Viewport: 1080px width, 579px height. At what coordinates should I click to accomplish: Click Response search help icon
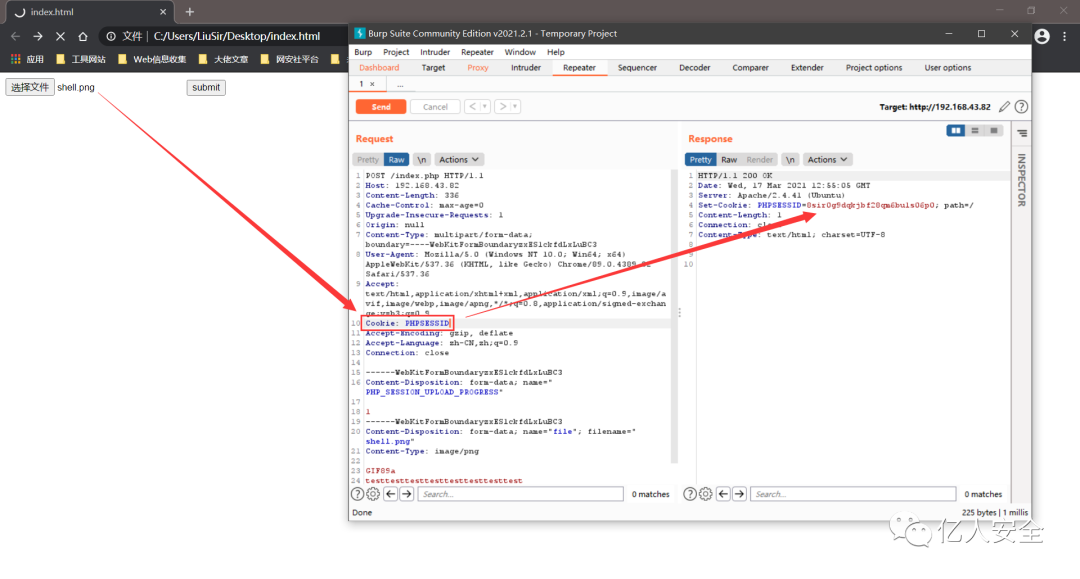point(689,494)
